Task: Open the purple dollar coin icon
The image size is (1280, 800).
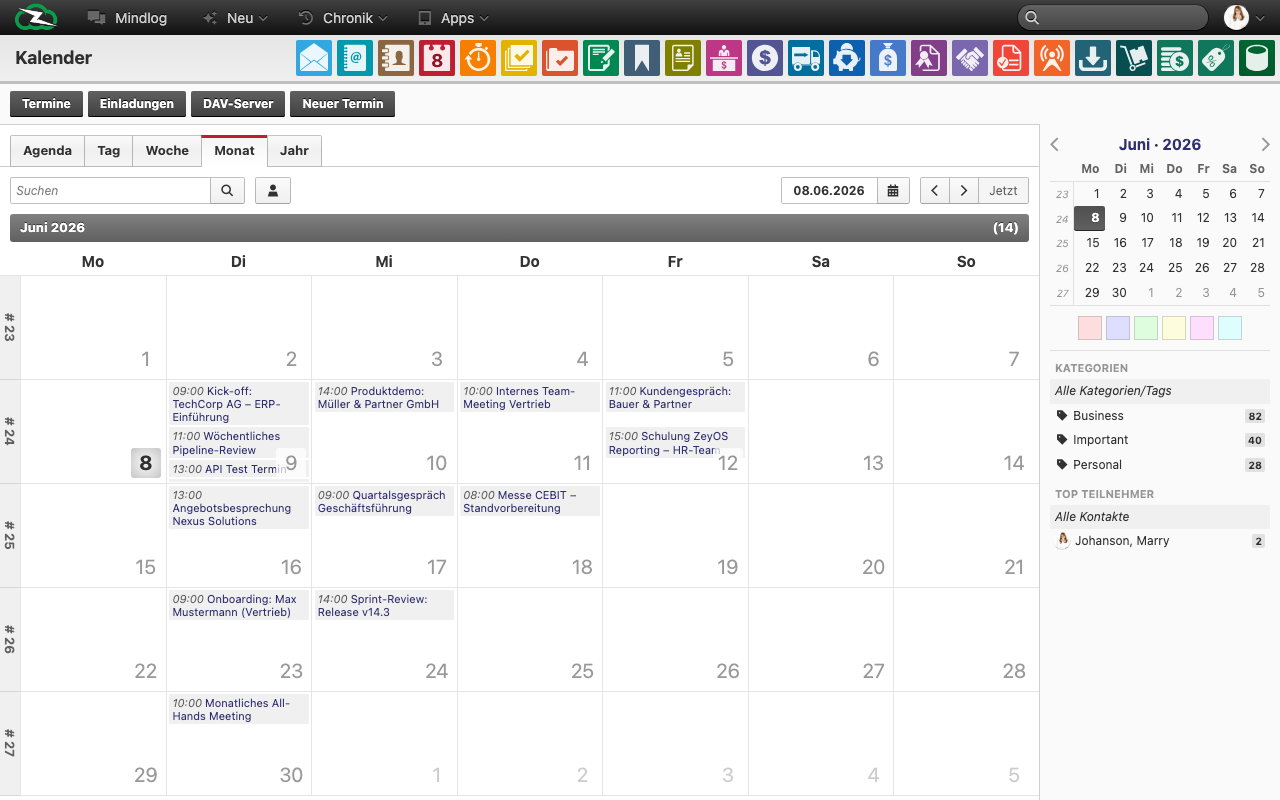Action: pyautogui.click(x=765, y=58)
